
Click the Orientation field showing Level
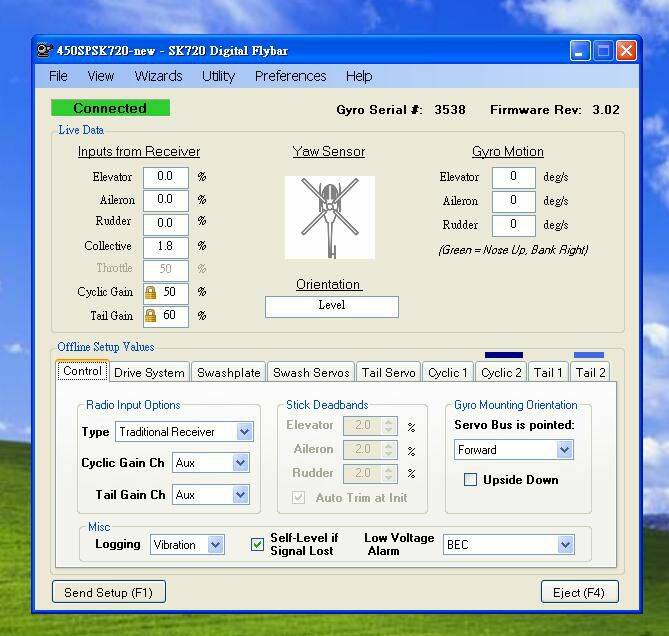pyautogui.click(x=332, y=306)
